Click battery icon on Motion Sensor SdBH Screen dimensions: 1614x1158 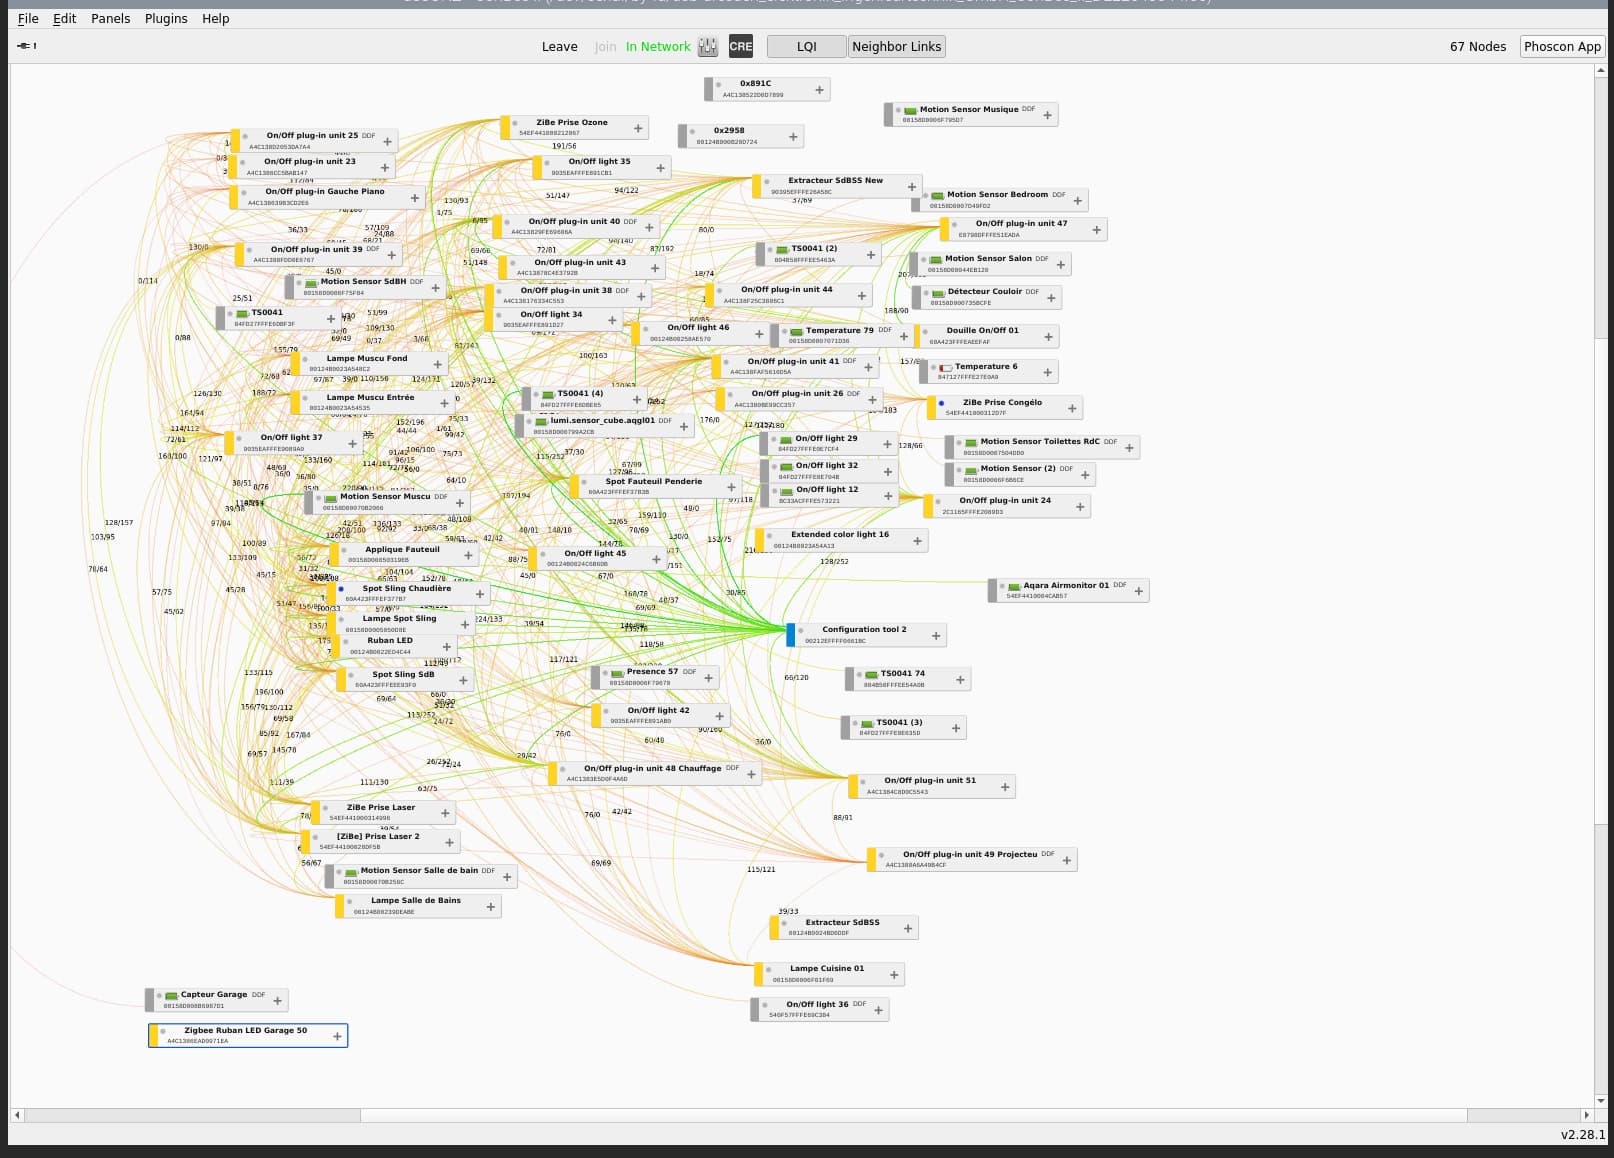point(312,283)
